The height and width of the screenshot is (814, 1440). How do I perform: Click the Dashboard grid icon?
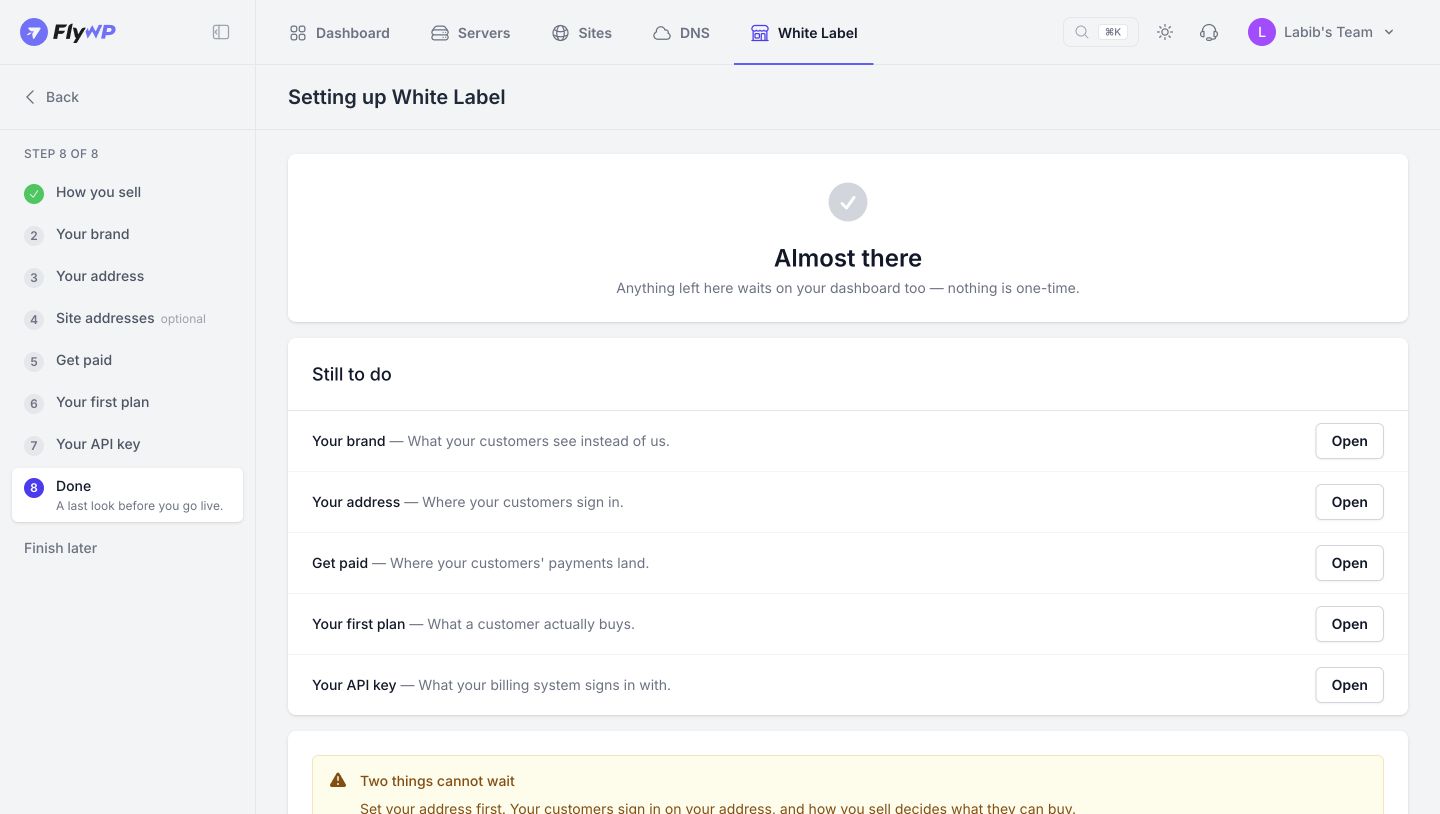coord(298,33)
